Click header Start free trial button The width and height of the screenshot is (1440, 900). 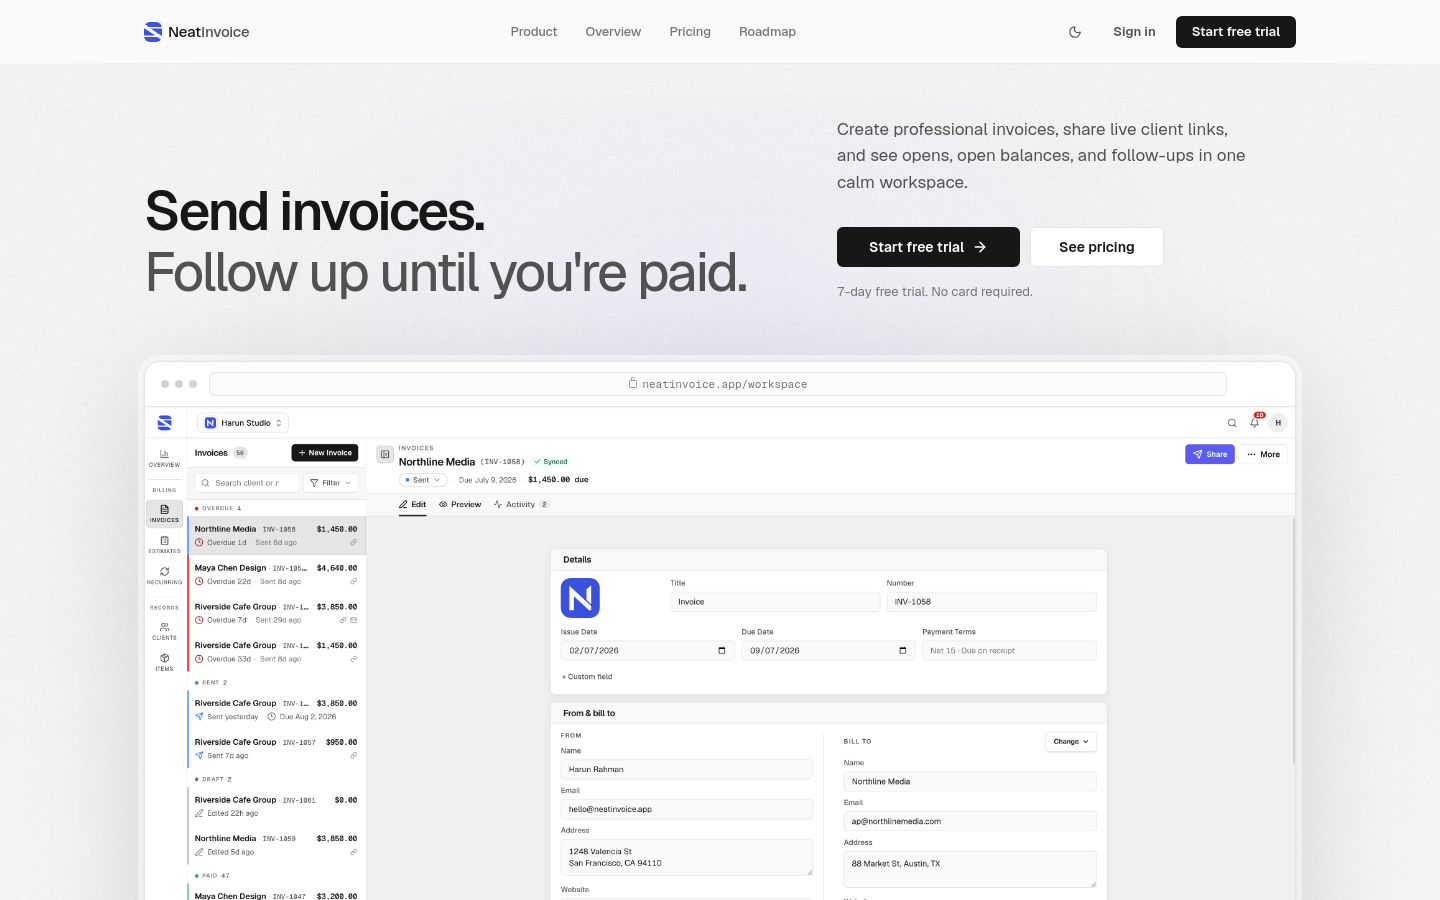1236,32
